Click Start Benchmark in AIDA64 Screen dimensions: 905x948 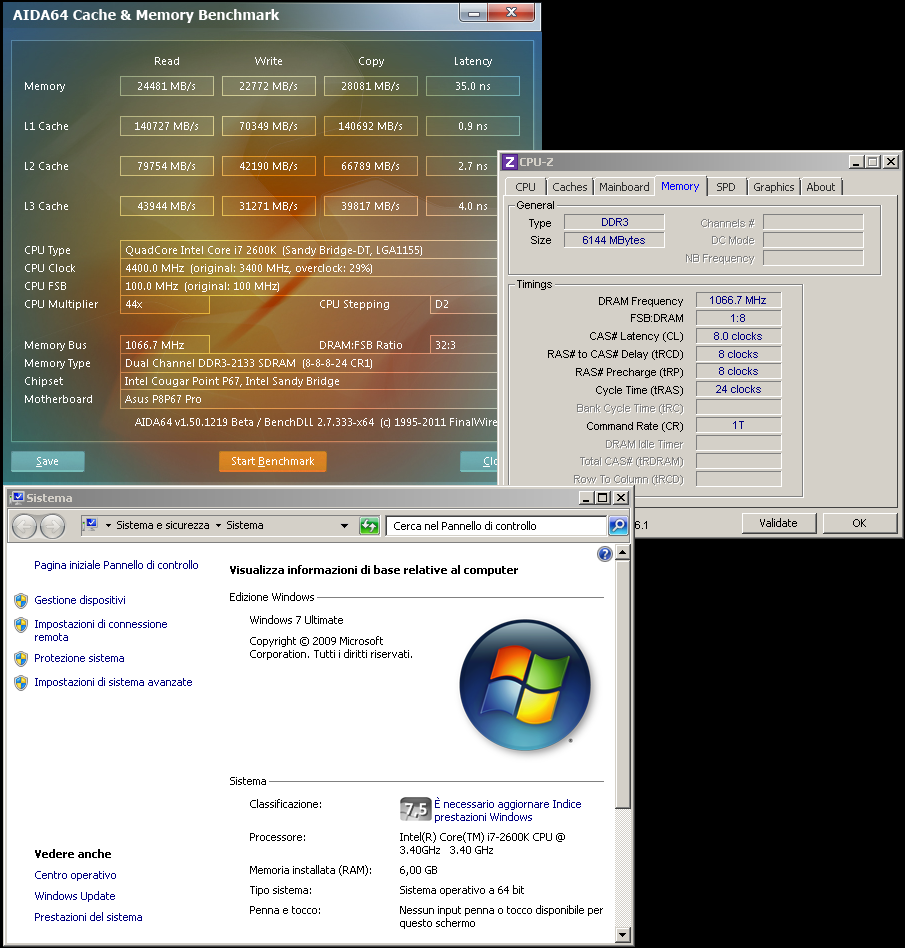[273, 461]
